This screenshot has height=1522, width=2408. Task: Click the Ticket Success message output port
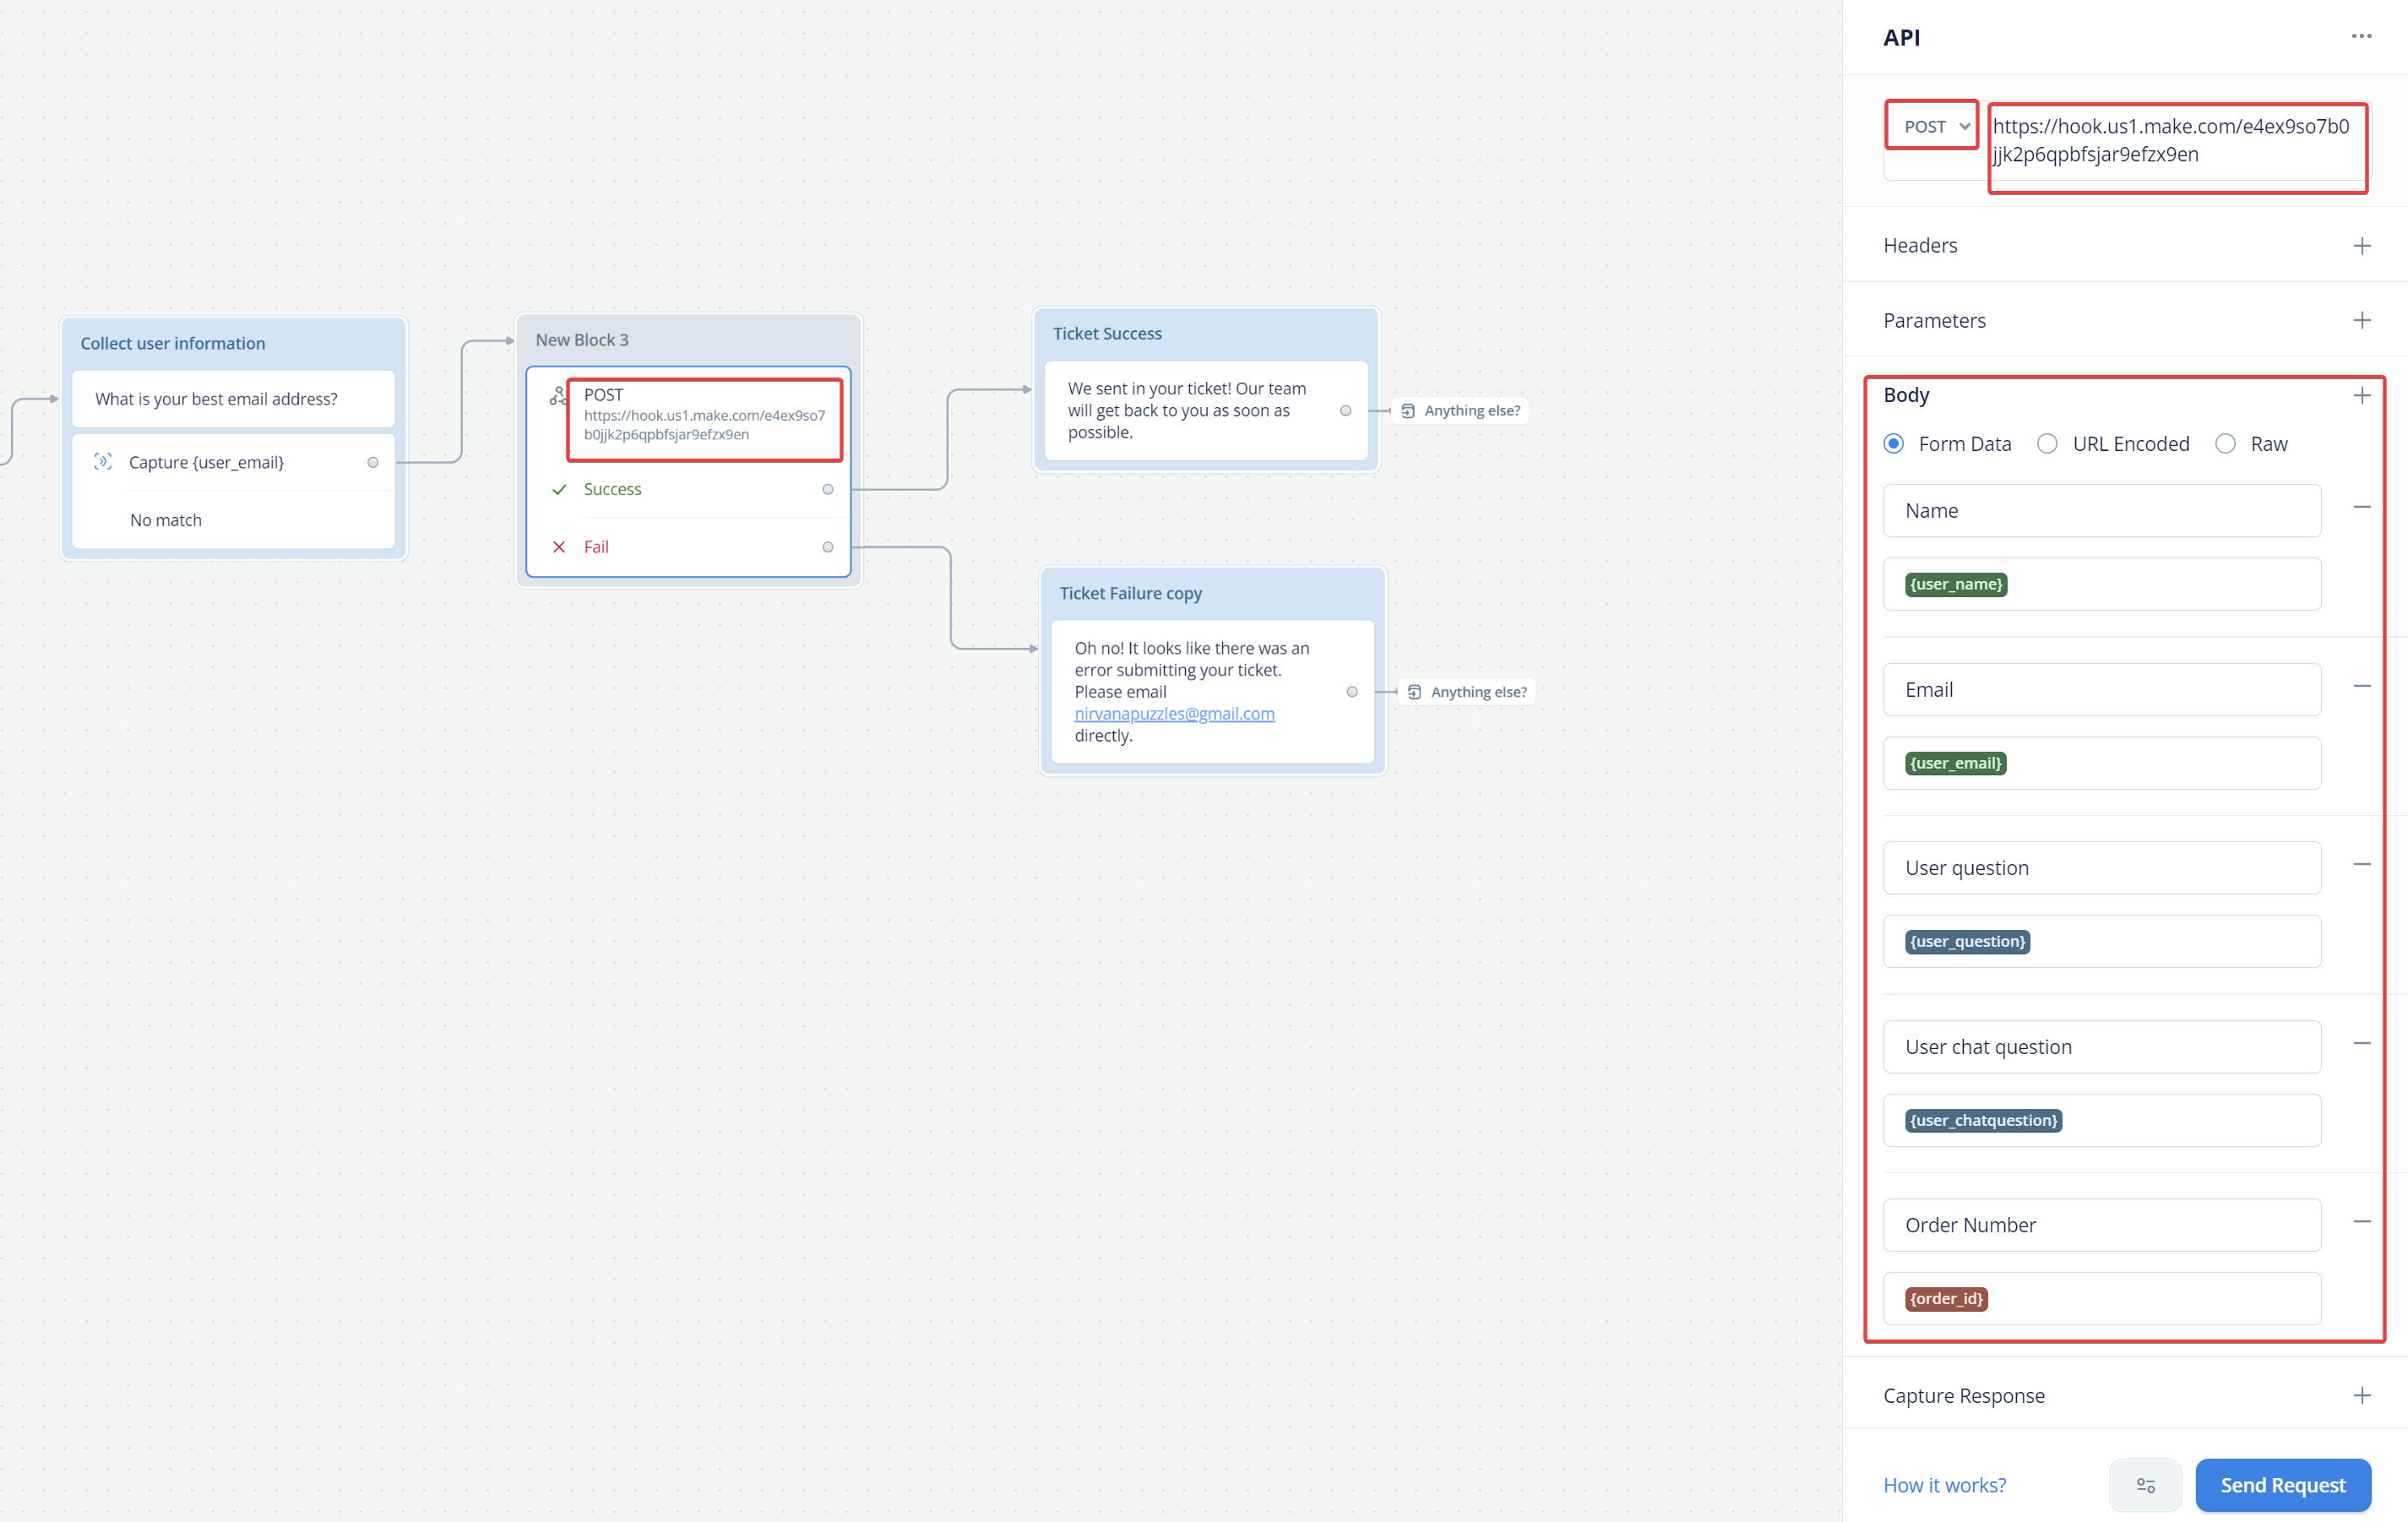tap(1346, 411)
